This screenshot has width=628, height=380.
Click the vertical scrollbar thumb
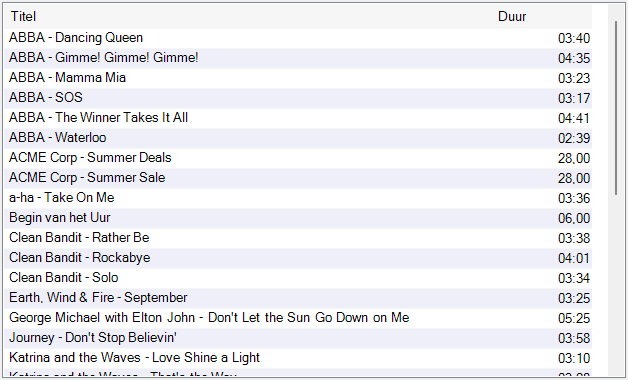(616, 108)
